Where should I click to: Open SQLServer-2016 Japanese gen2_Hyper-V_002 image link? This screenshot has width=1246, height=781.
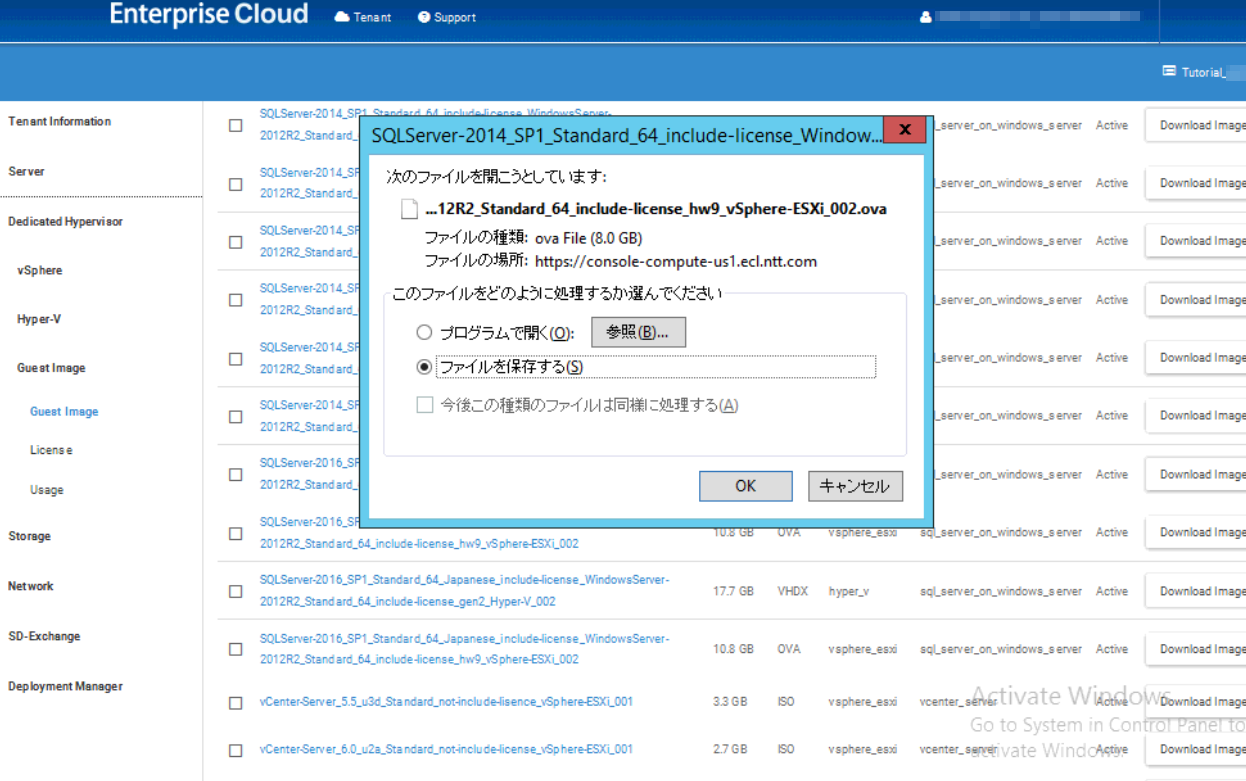(465, 591)
